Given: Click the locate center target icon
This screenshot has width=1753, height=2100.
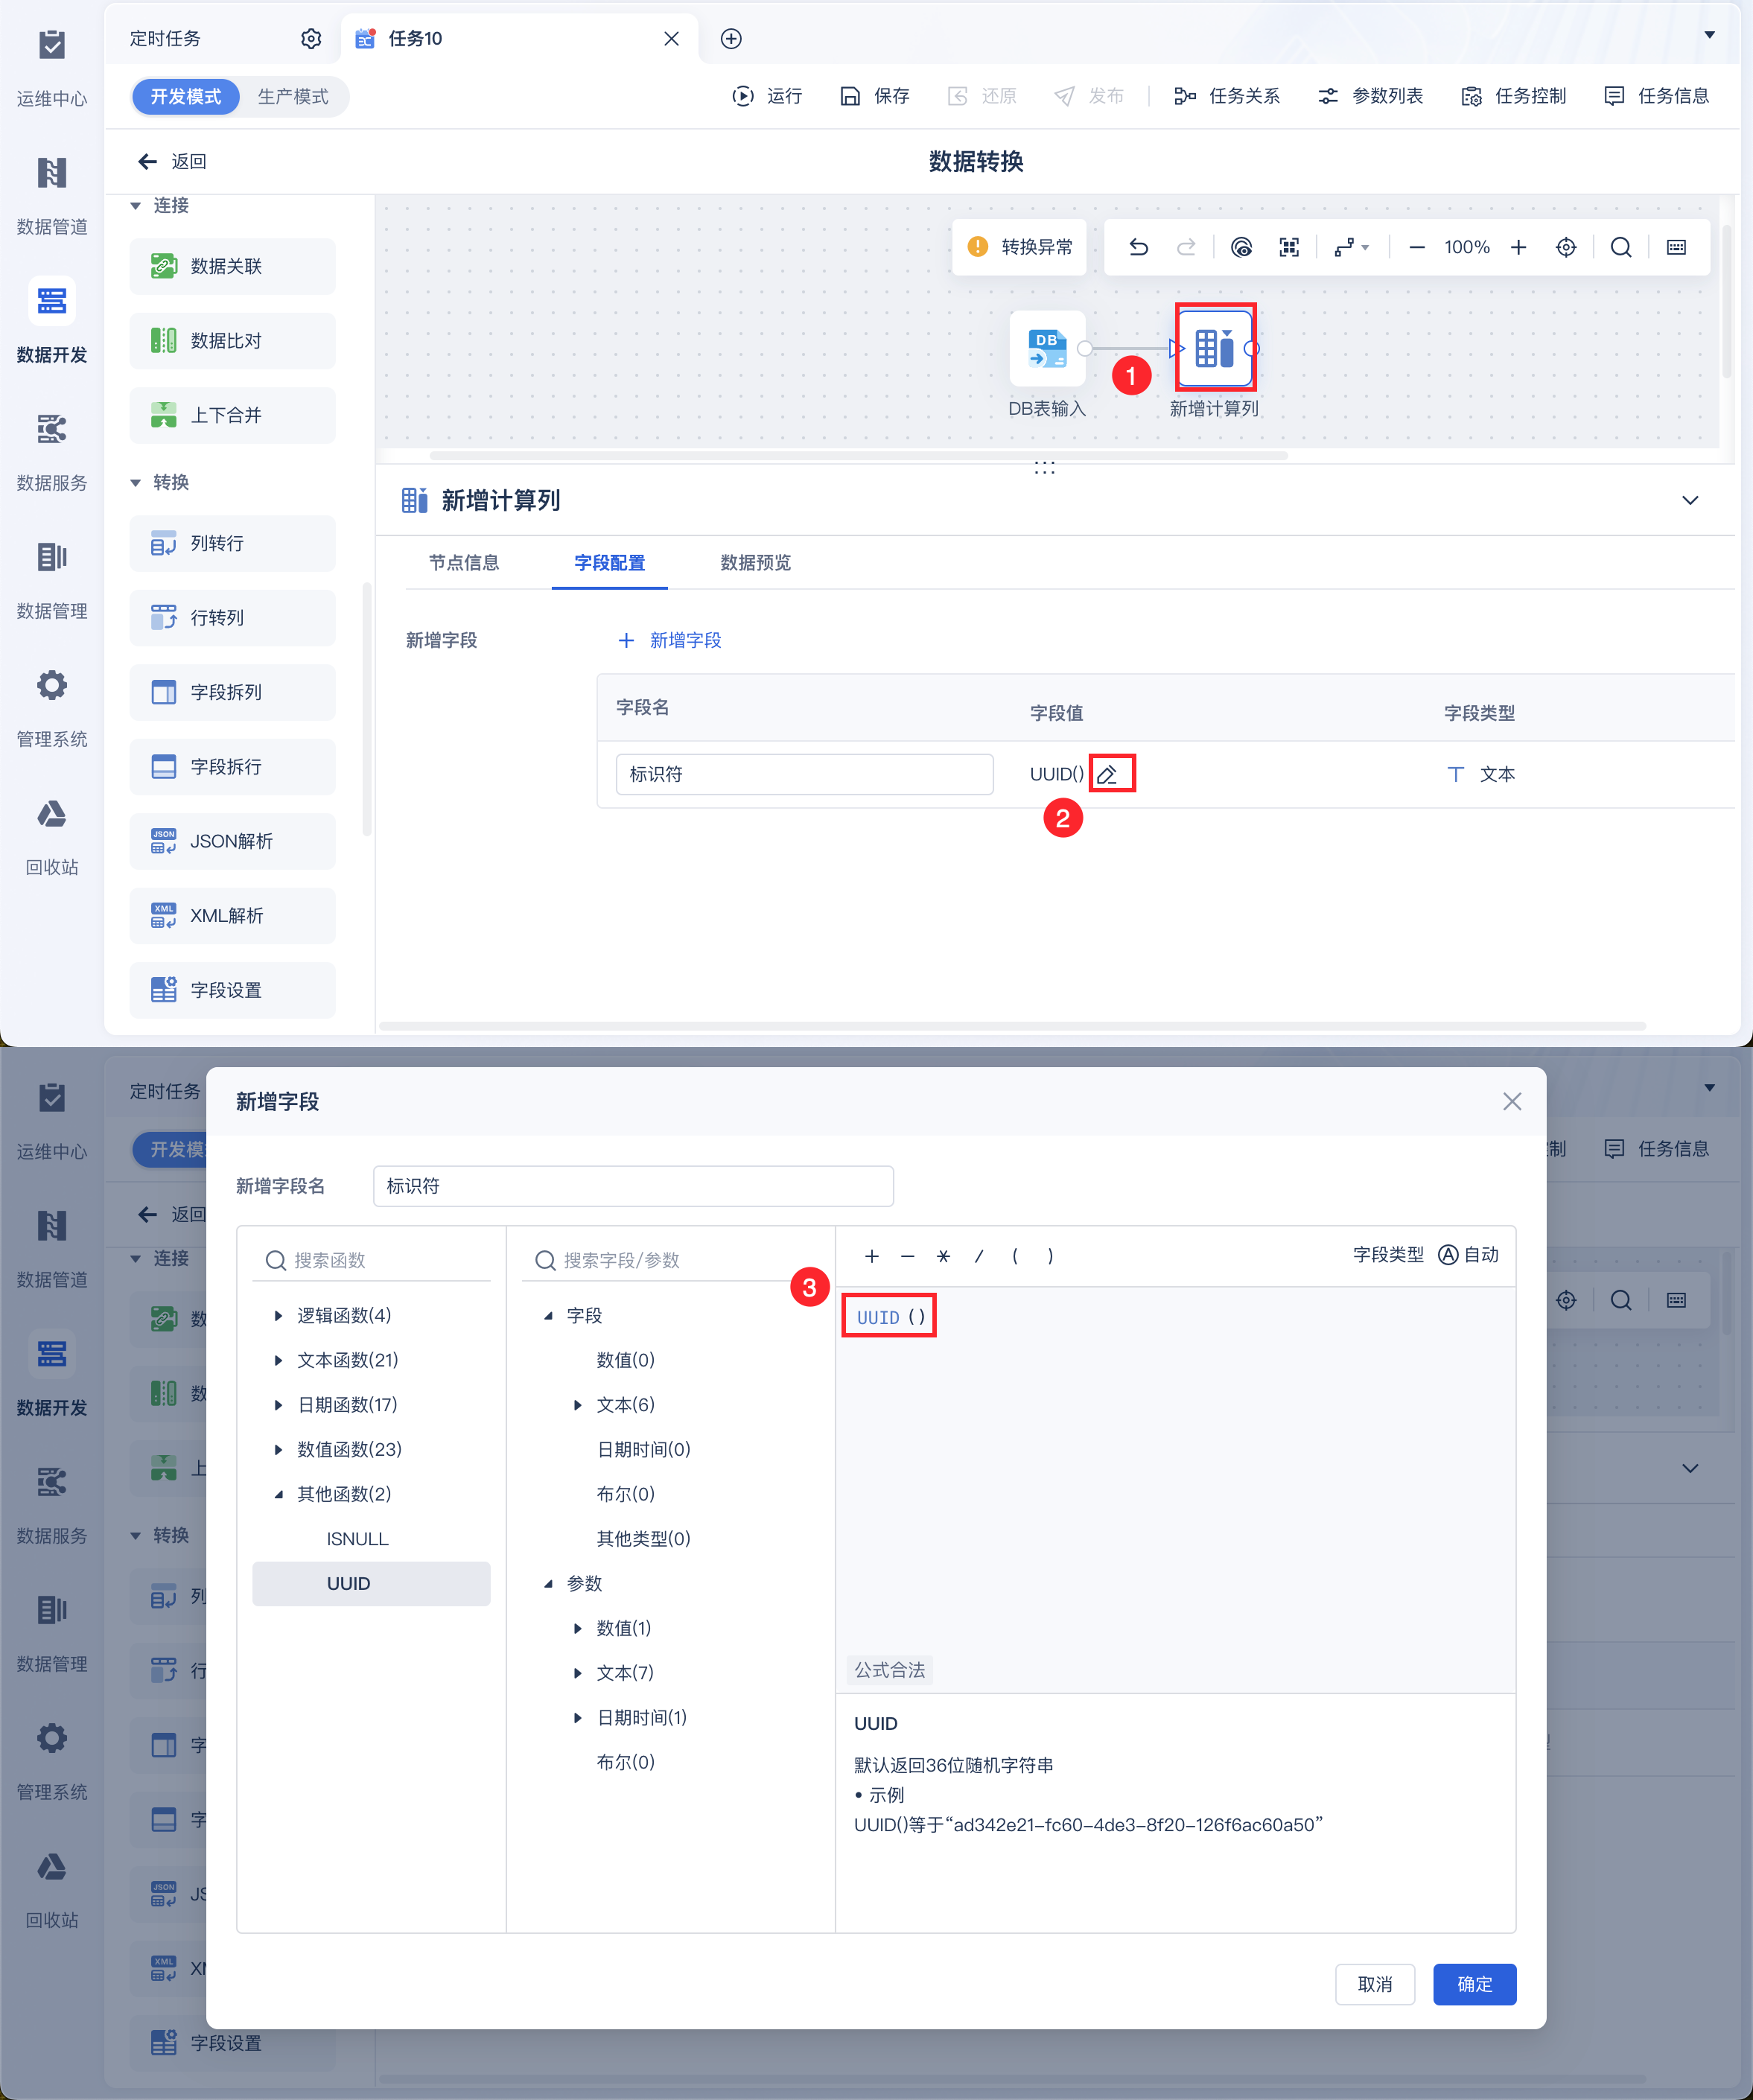Looking at the screenshot, I should 1566,247.
